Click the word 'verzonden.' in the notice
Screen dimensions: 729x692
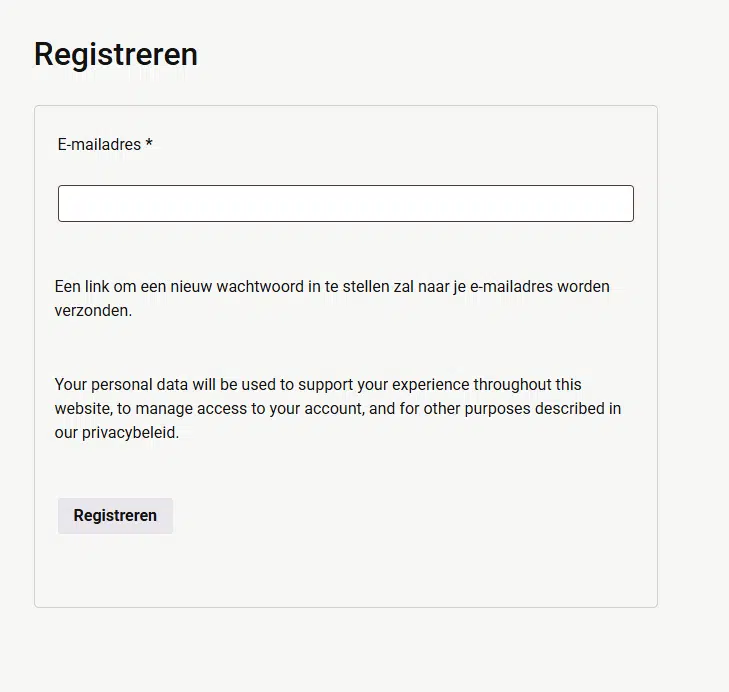(x=93, y=310)
